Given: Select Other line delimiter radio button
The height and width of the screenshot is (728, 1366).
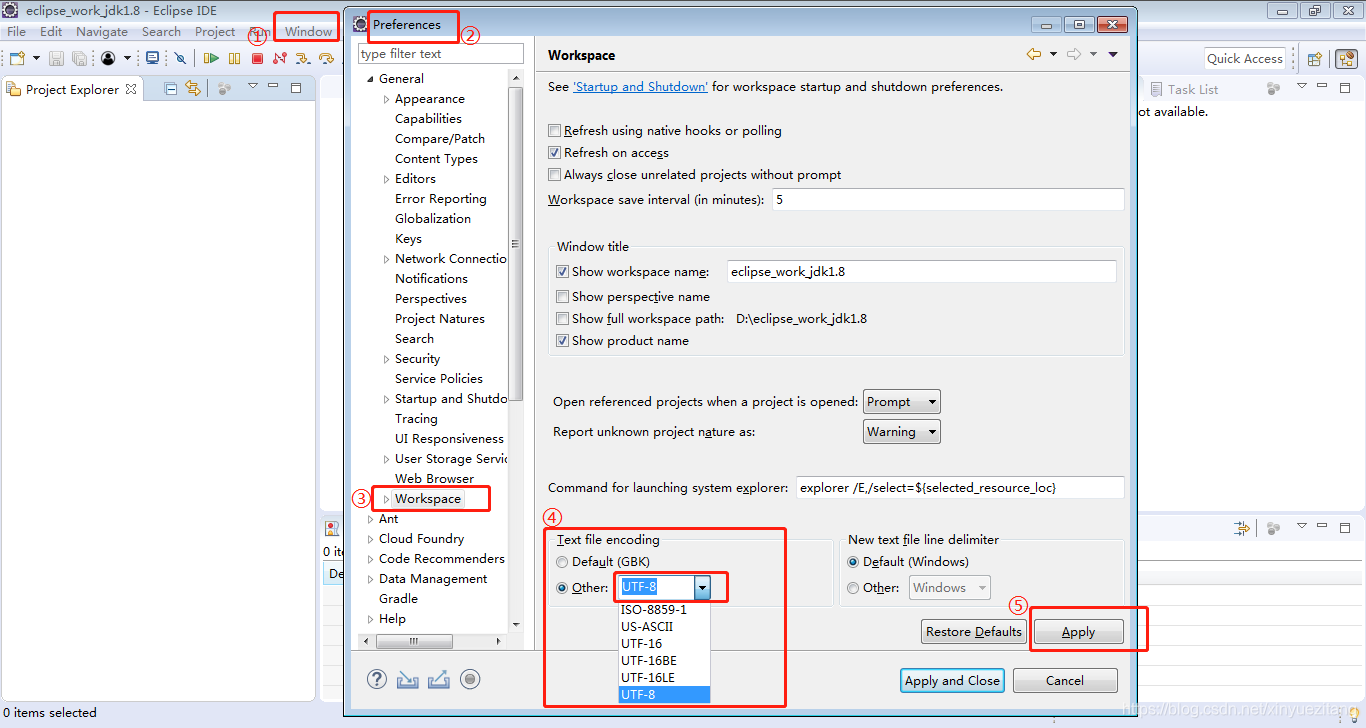Looking at the screenshot, I should [x=853, y=588].
